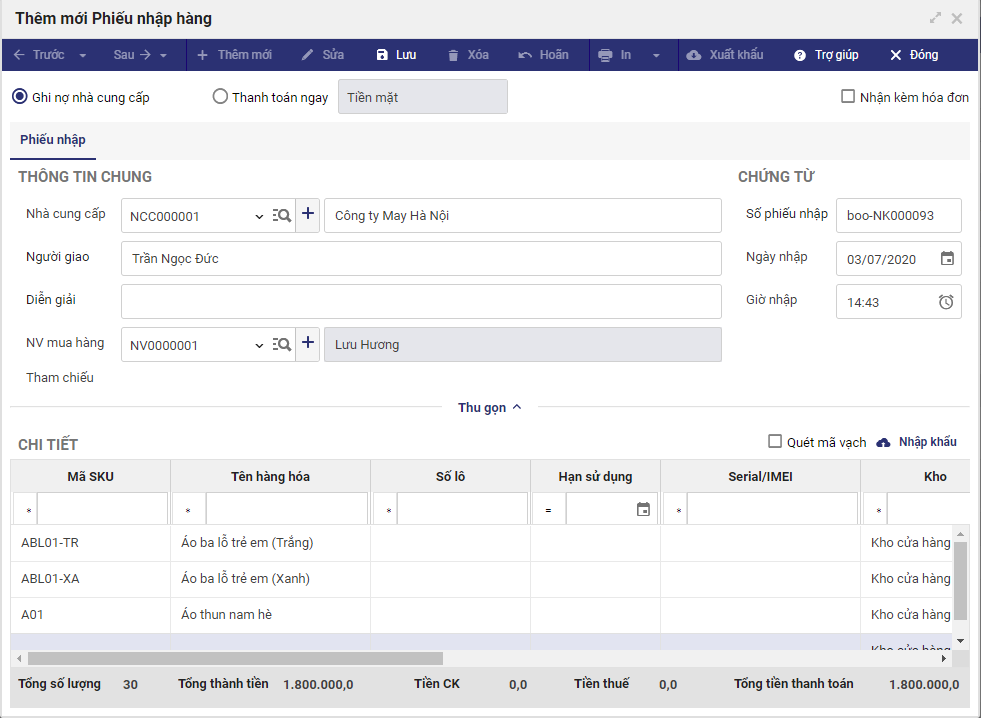Open the Trợ giúp help icon
This screenshot has width=981, height=718.
coord(800,55)
